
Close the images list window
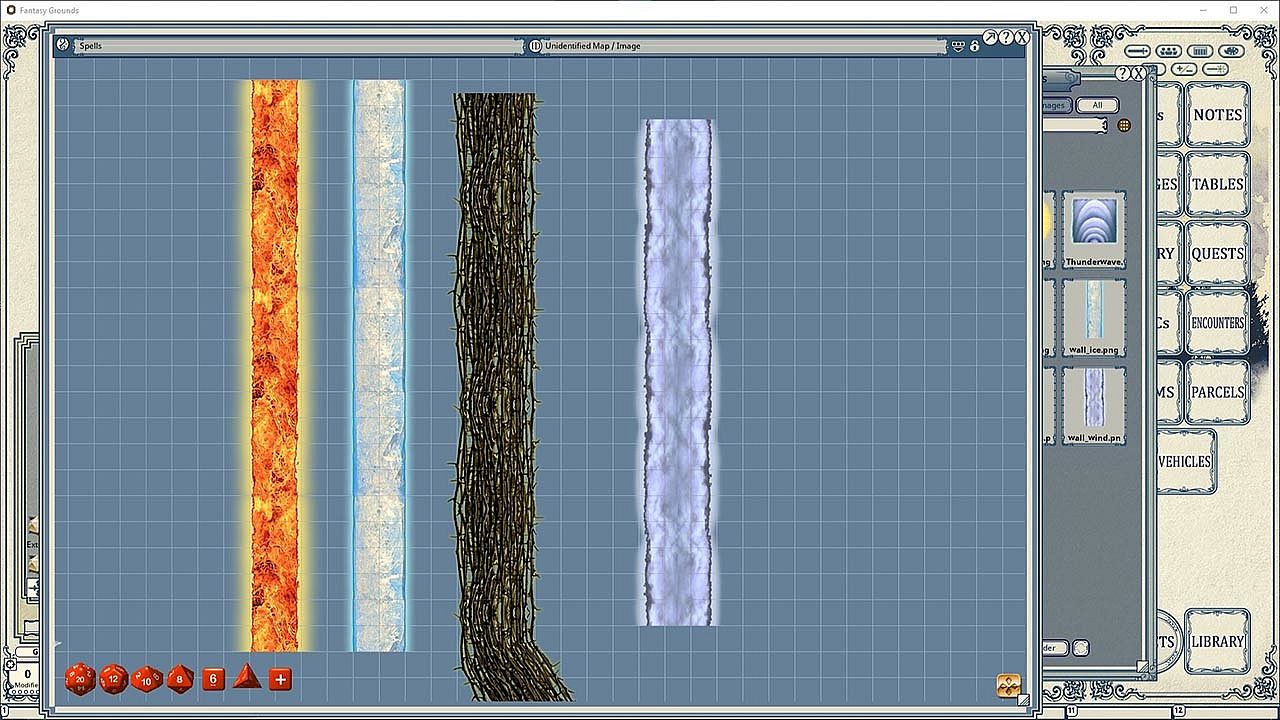[x=1139, y=74]
